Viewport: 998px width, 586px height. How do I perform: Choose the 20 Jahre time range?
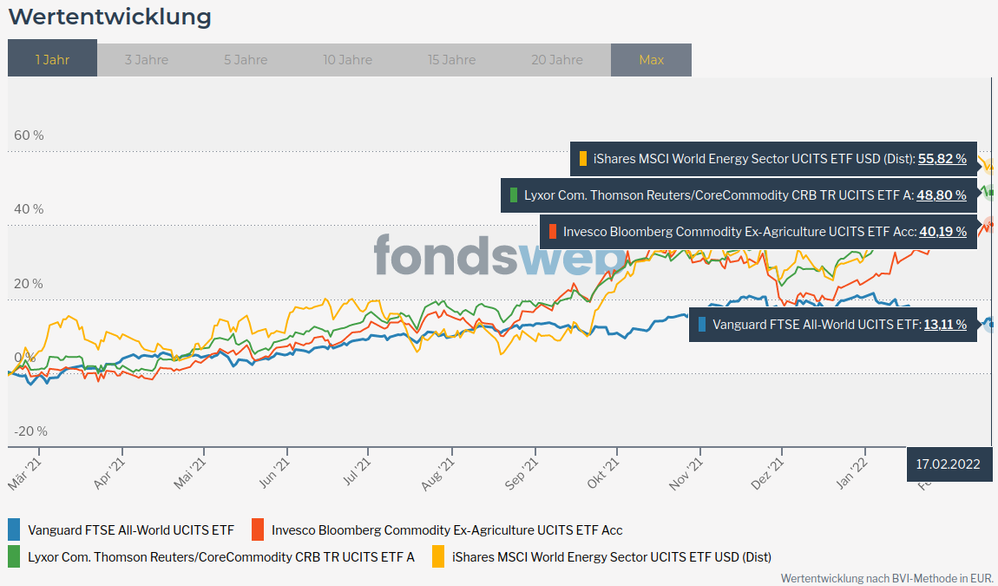558,59
